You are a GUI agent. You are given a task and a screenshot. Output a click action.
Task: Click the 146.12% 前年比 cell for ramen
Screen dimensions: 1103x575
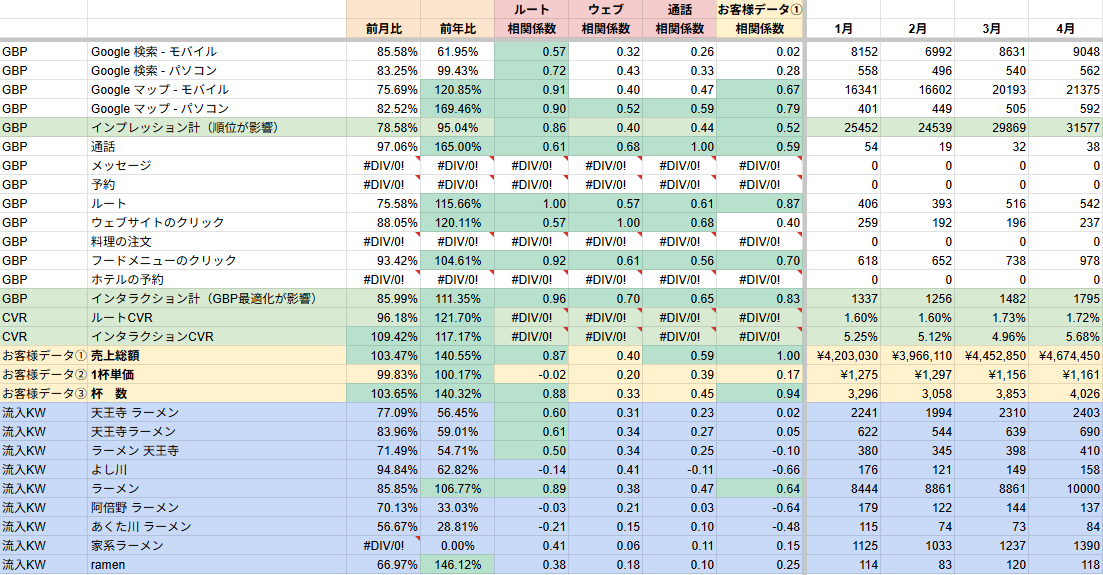pyautogui.click(x=457, y=565)
